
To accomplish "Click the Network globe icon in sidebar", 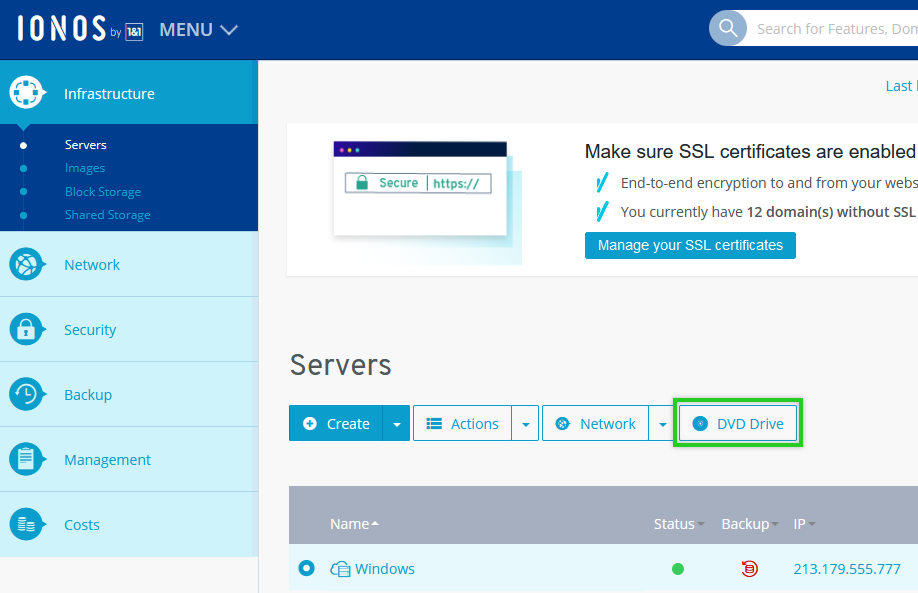I will tap(27, 265).
